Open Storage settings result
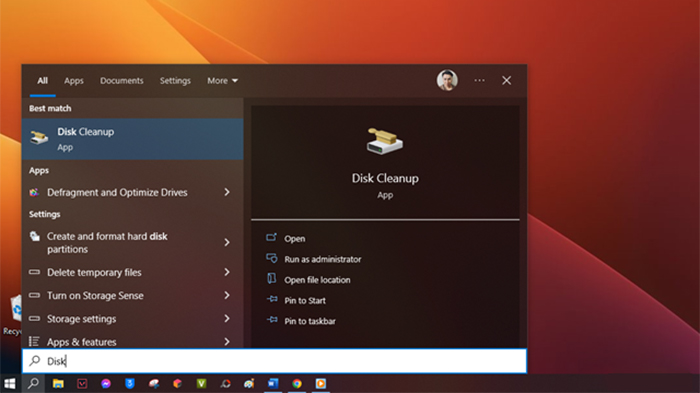700x393 pixels. (132, 318)
